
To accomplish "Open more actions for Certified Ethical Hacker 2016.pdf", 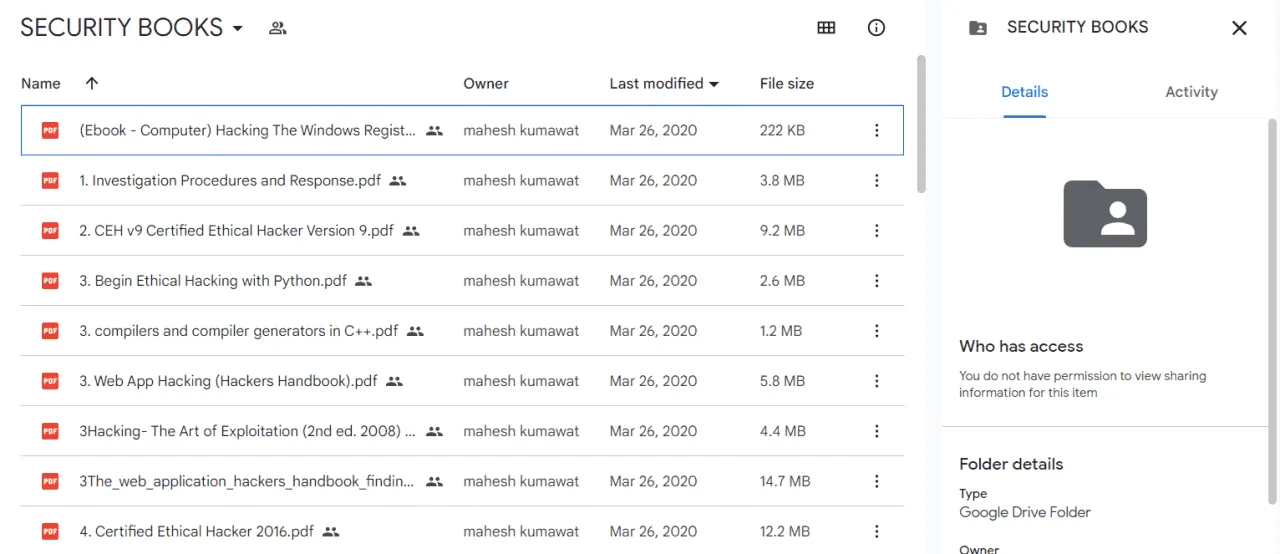I will point(876,531).
